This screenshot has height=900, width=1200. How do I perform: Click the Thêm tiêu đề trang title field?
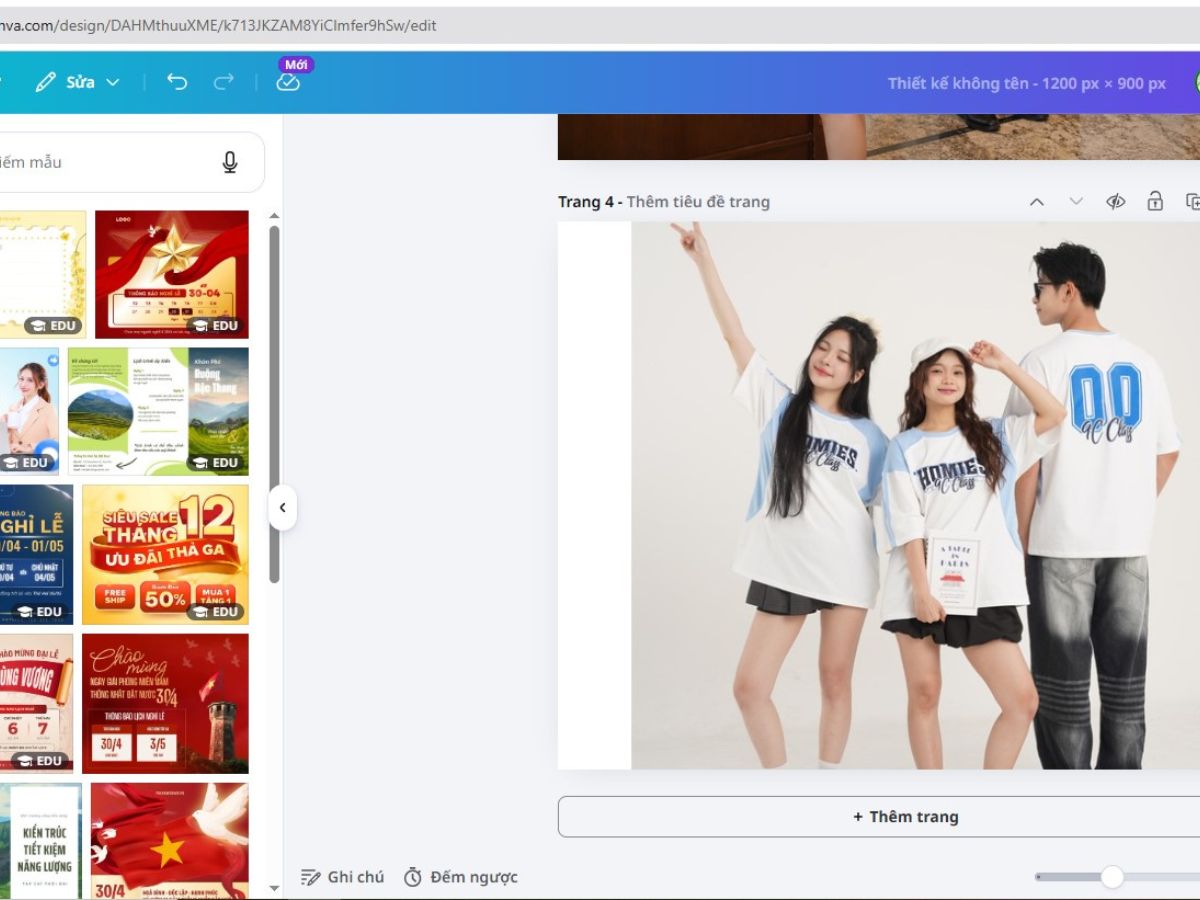click(698, 202)
